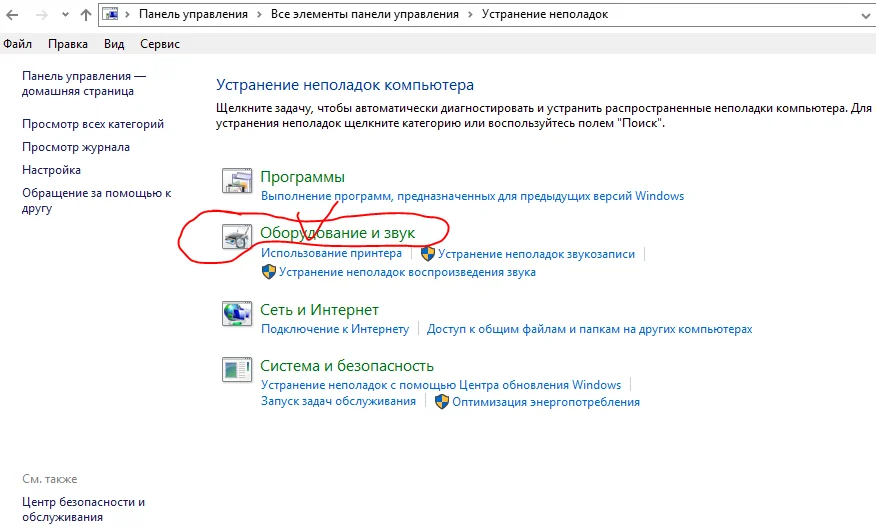This screenshot has width=876, height=531.
Task: Click the Система и безопасность category icon
Action: point(237,369)
